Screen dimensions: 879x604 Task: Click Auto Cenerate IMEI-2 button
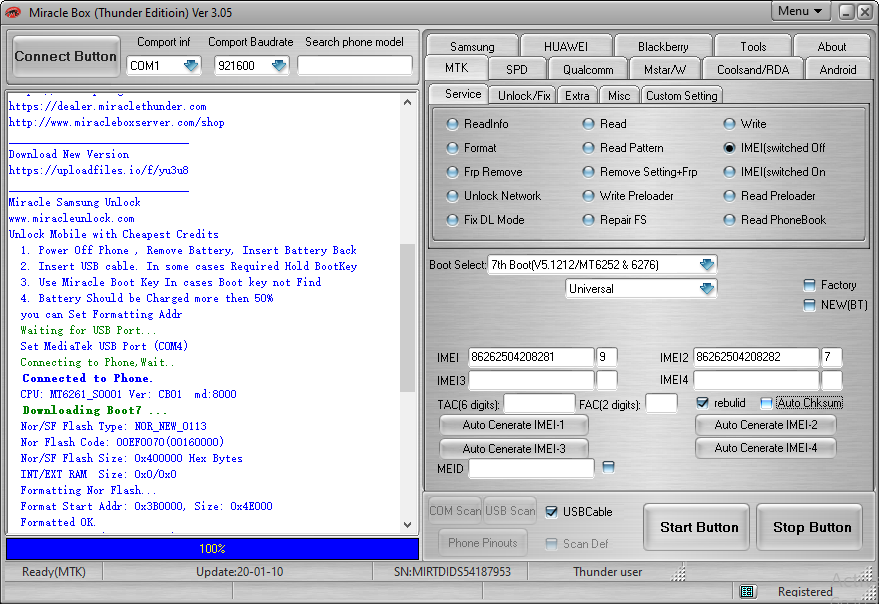tap(765, 425)
